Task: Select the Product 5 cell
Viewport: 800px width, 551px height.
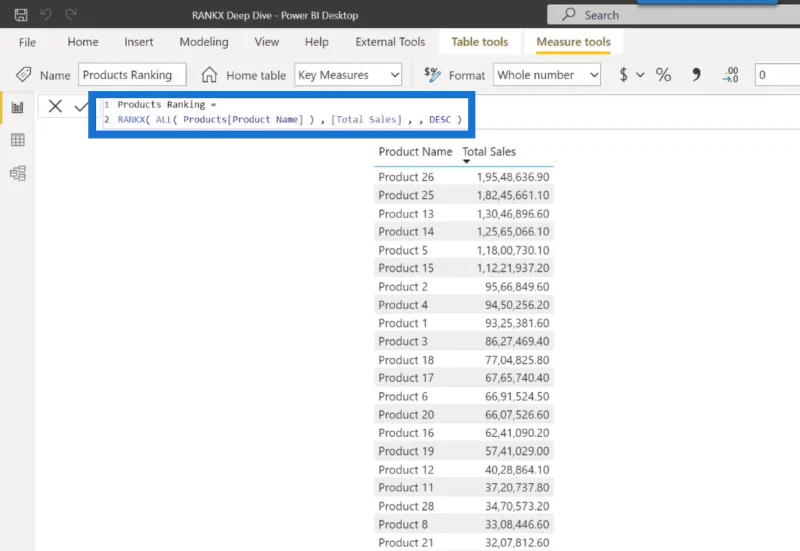Action: [403, 251]
